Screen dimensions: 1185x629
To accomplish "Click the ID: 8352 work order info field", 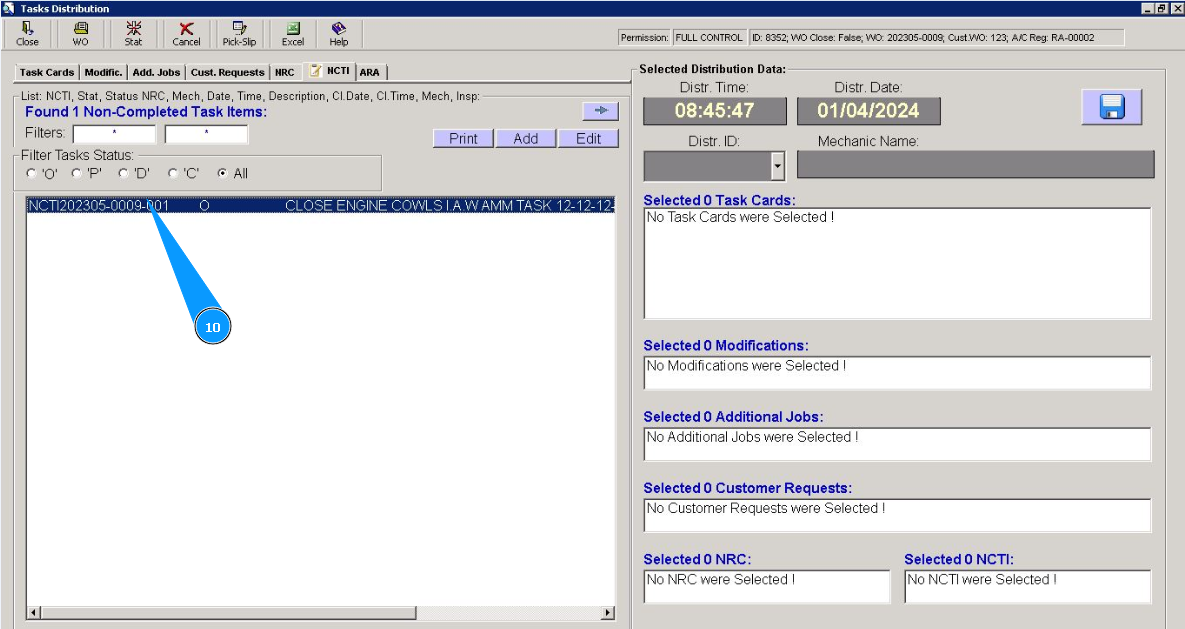I will (x=936, y=38).
